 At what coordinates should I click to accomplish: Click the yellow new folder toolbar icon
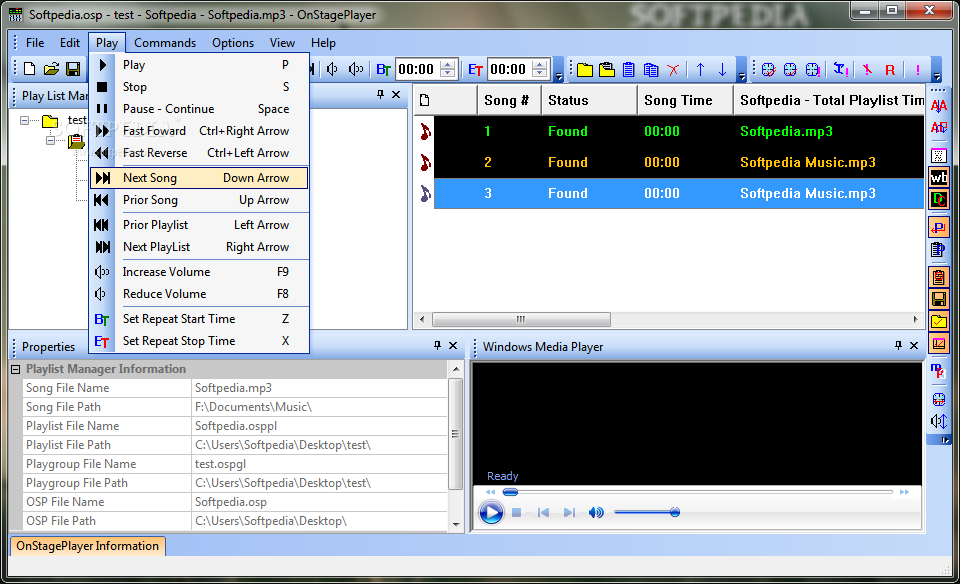pos(585,70)
